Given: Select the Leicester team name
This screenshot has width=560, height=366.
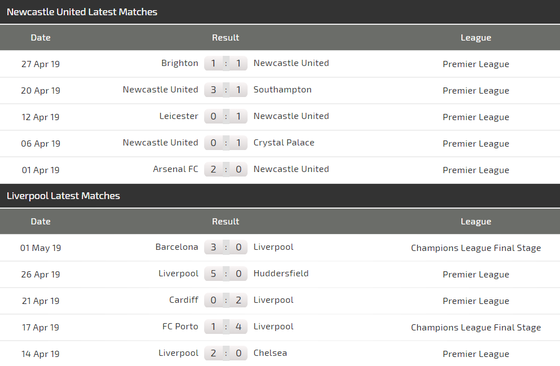Looking at the screenshot, I should click(x=179, y=116).
